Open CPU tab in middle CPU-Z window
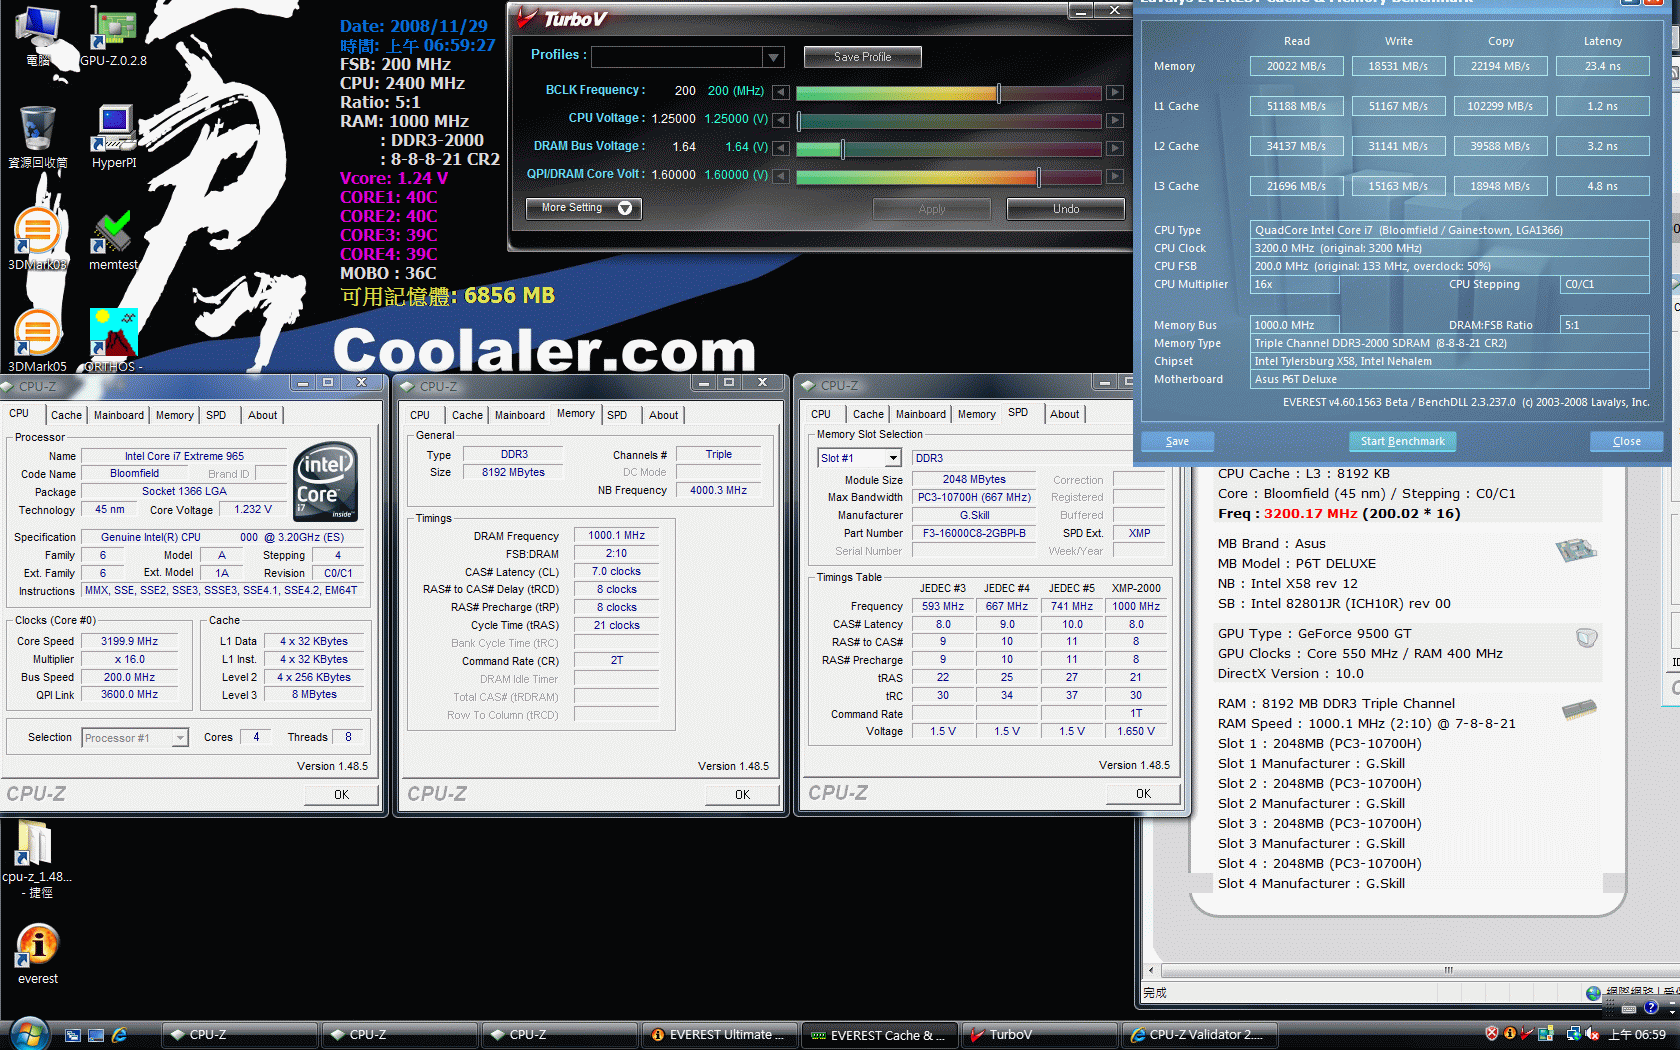Image resolution: width=1680 pixels, height=1050 pixels. click(x=420, y=415)
